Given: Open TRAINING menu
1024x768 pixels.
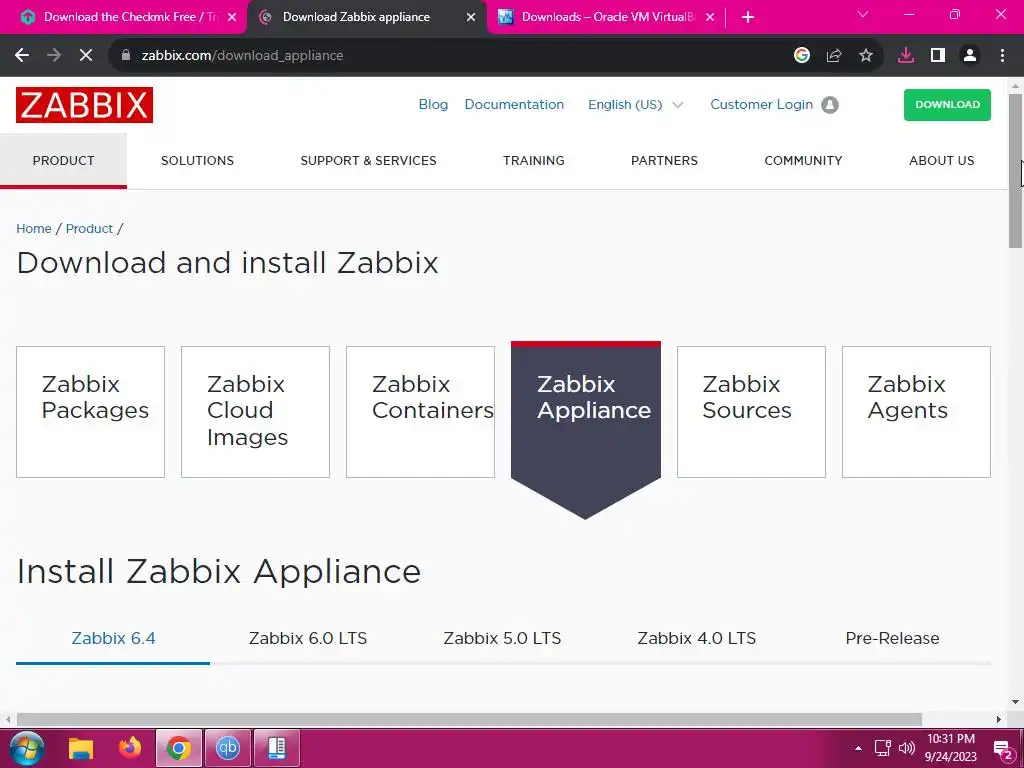Looking at the screenshot, I should [x=534, y=161].
